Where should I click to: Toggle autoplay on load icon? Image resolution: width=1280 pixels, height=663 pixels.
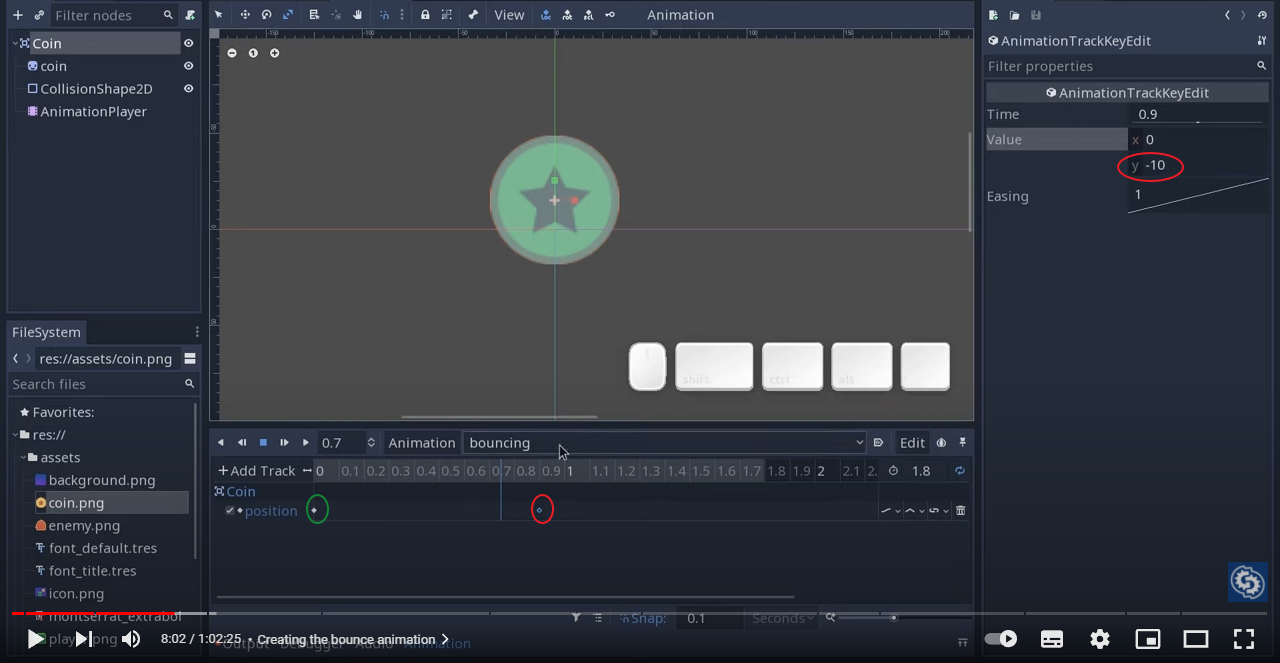878,443
